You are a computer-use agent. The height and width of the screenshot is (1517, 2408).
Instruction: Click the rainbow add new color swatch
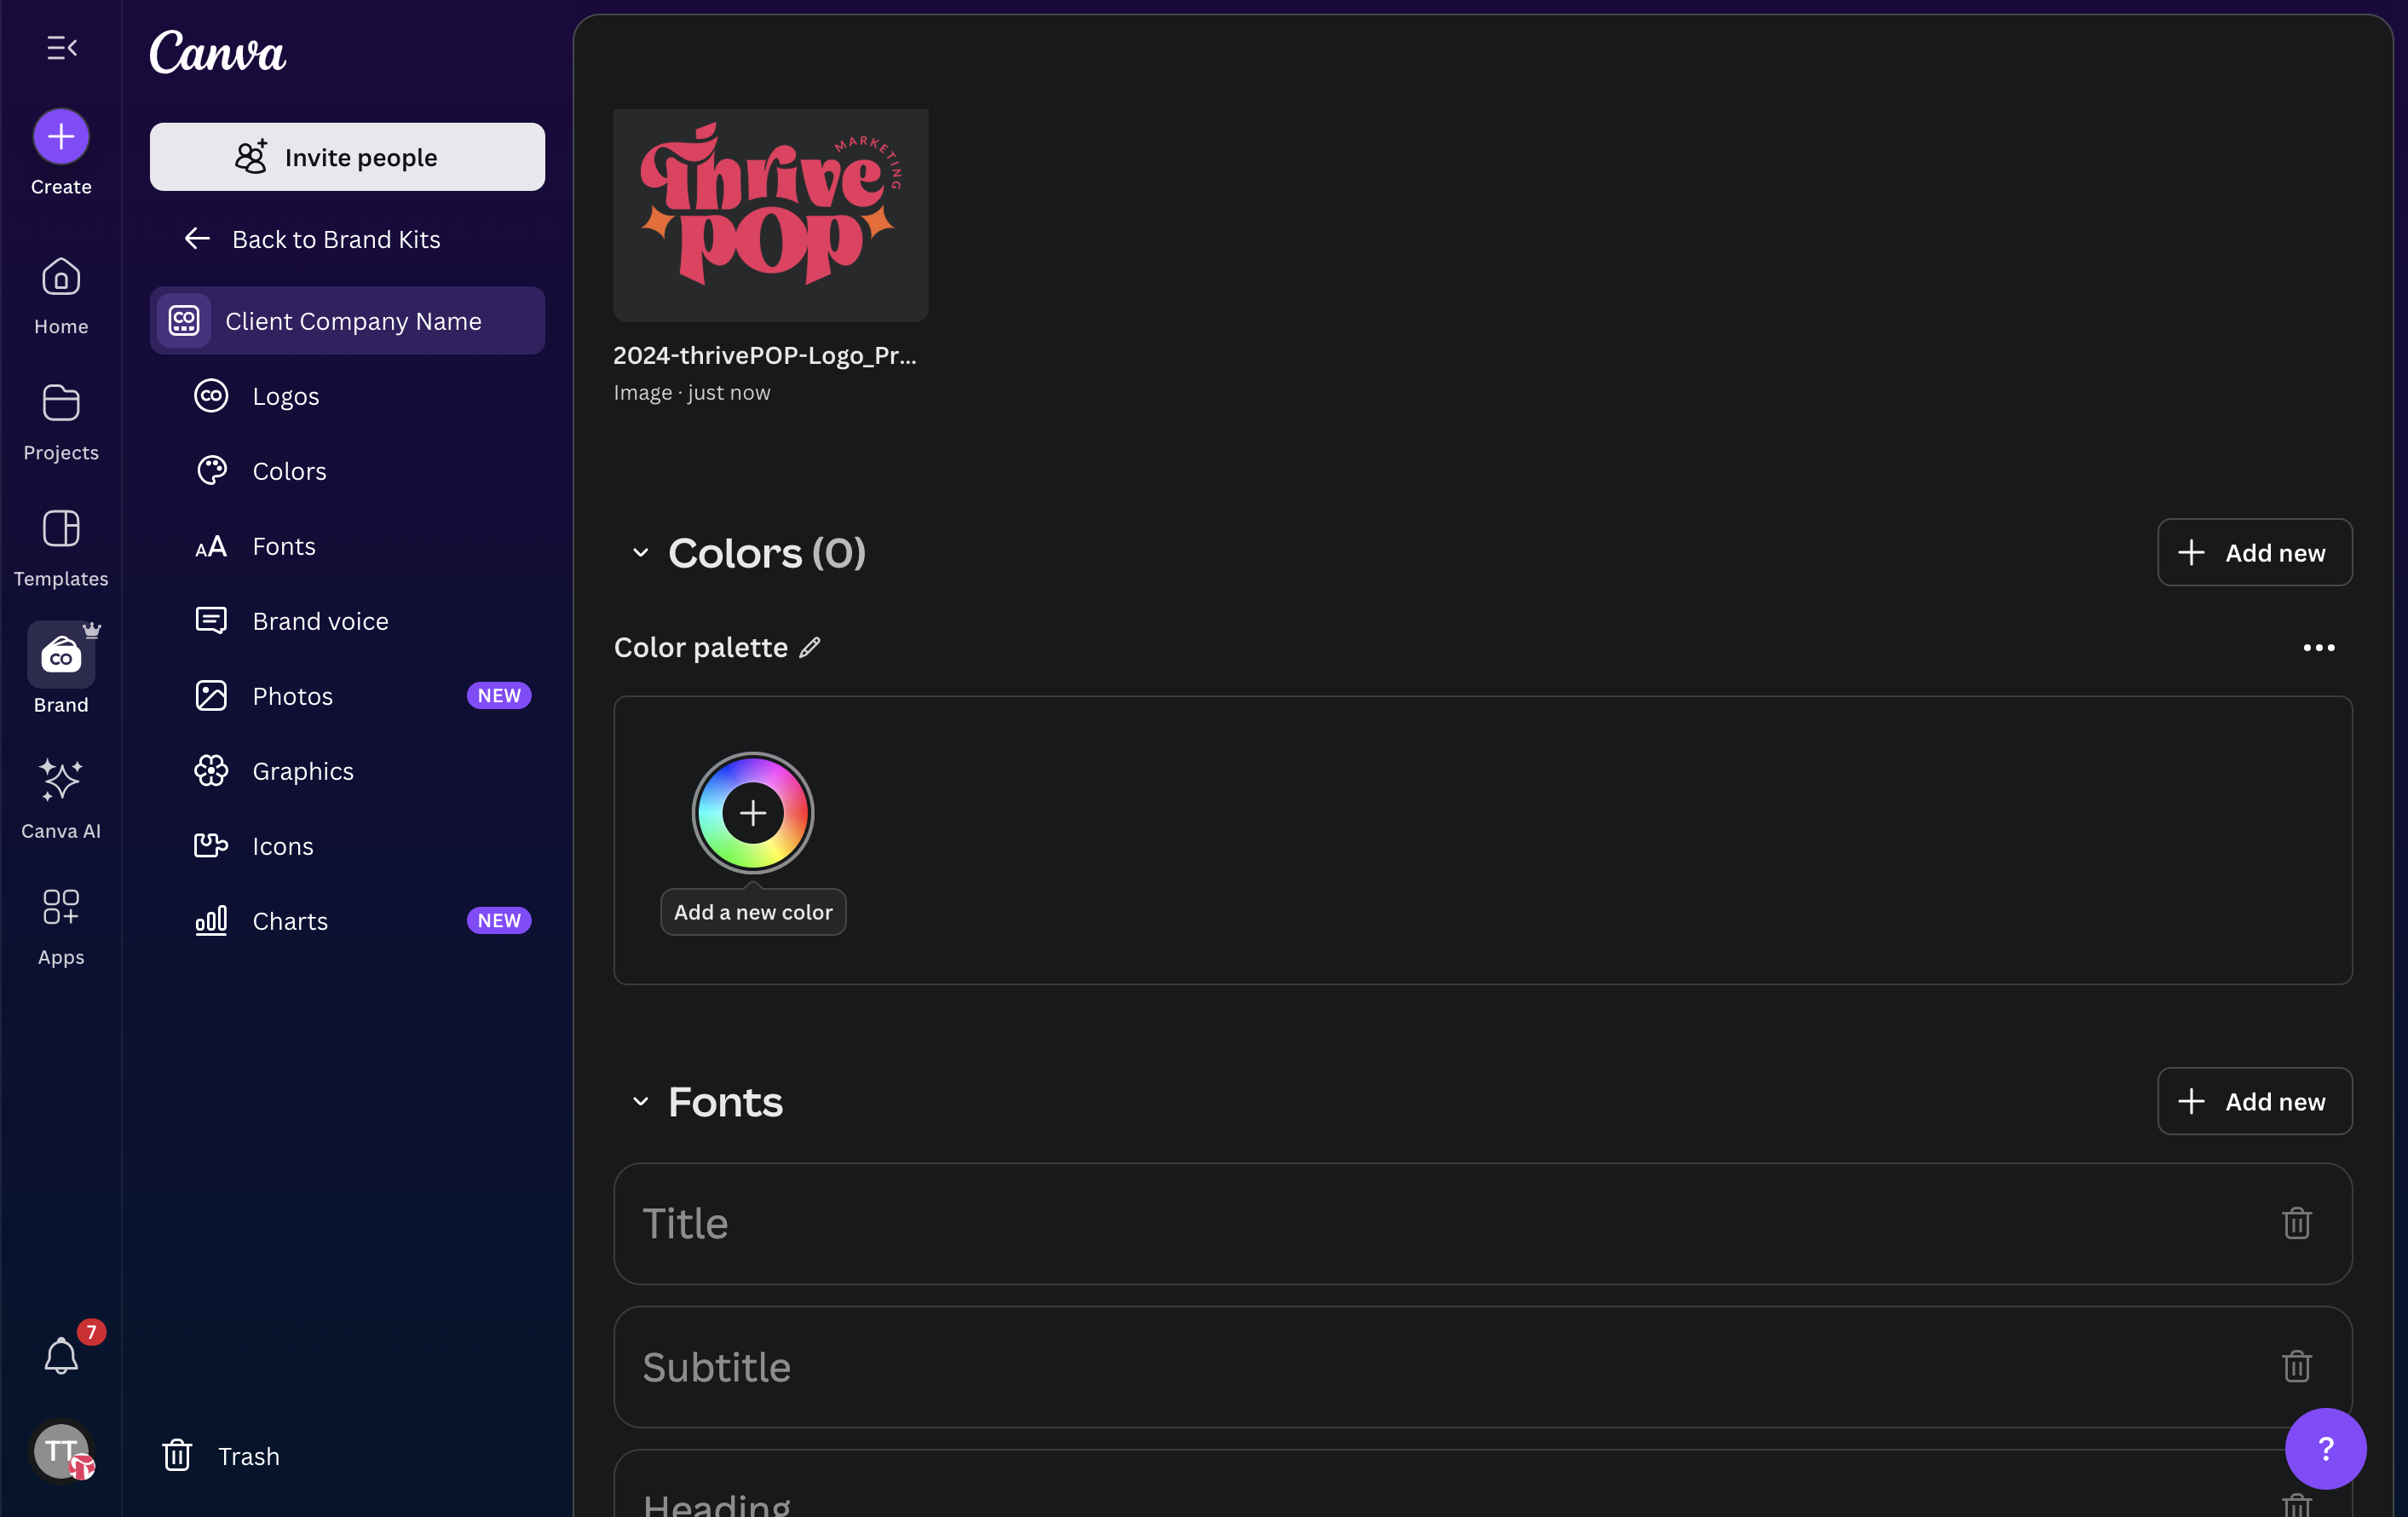pyautogui.click(x=753, y=813)
